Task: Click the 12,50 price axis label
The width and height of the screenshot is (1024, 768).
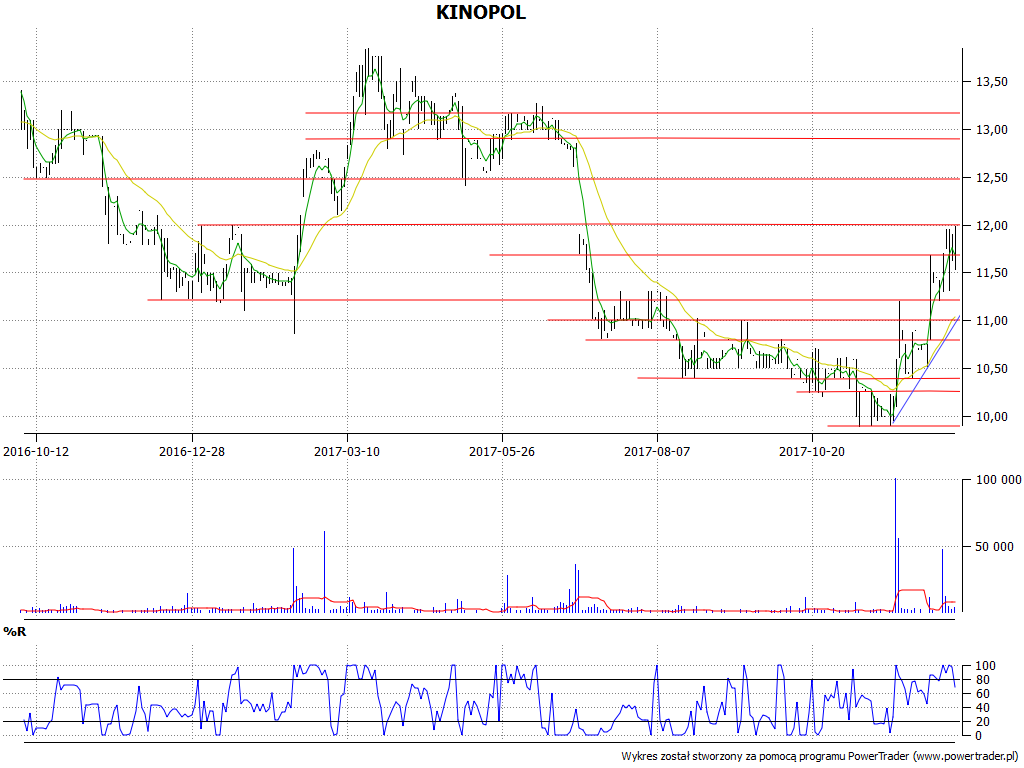Action: point(992,178)
